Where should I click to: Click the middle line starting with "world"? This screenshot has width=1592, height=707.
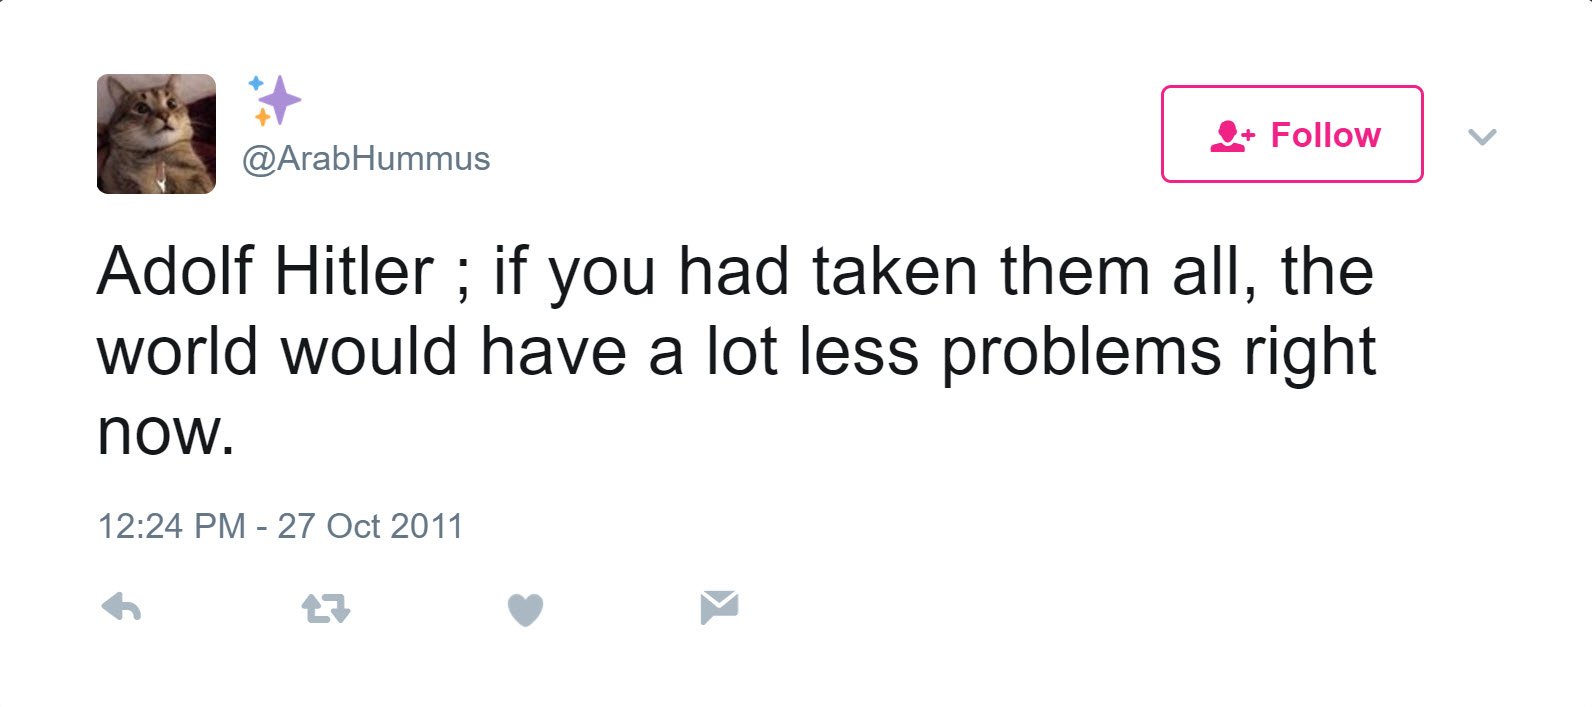coord(737,352)
